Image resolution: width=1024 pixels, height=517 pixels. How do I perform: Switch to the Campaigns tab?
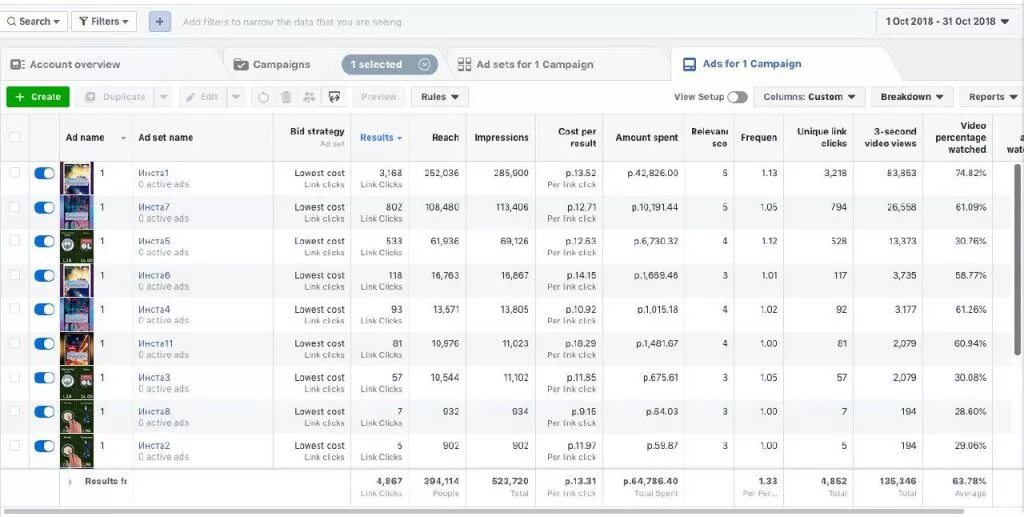tap(280, 64)
